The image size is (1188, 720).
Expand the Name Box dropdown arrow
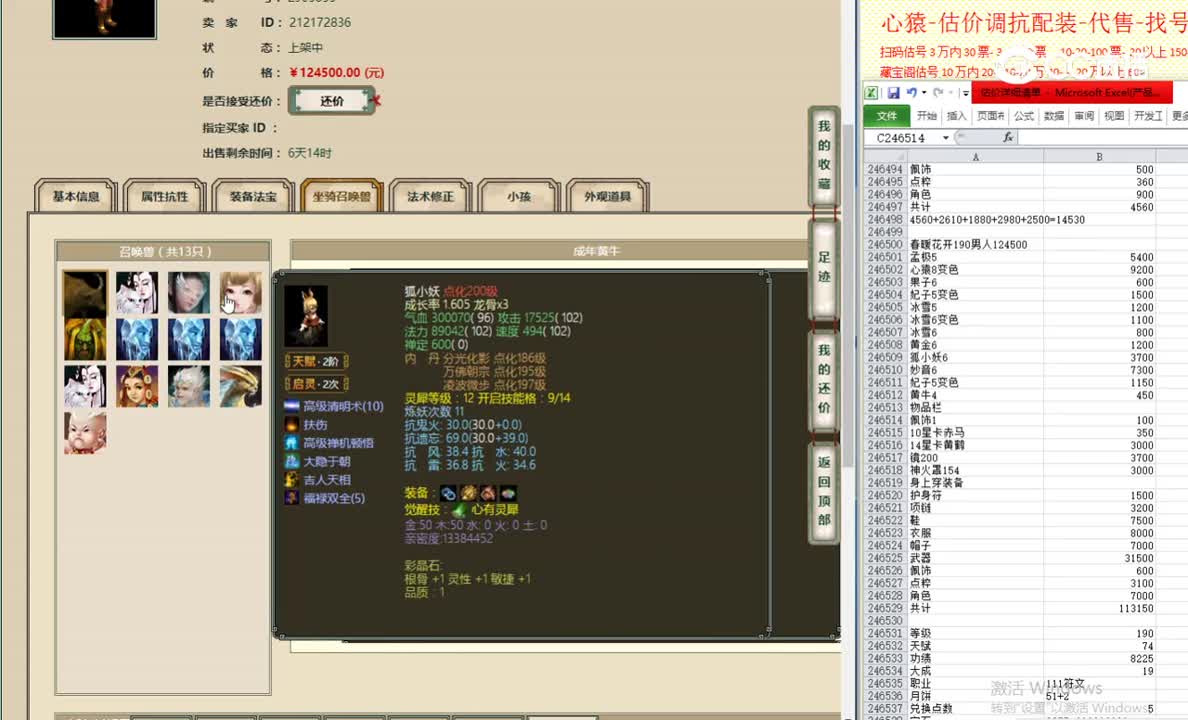[x=946, y=138]
